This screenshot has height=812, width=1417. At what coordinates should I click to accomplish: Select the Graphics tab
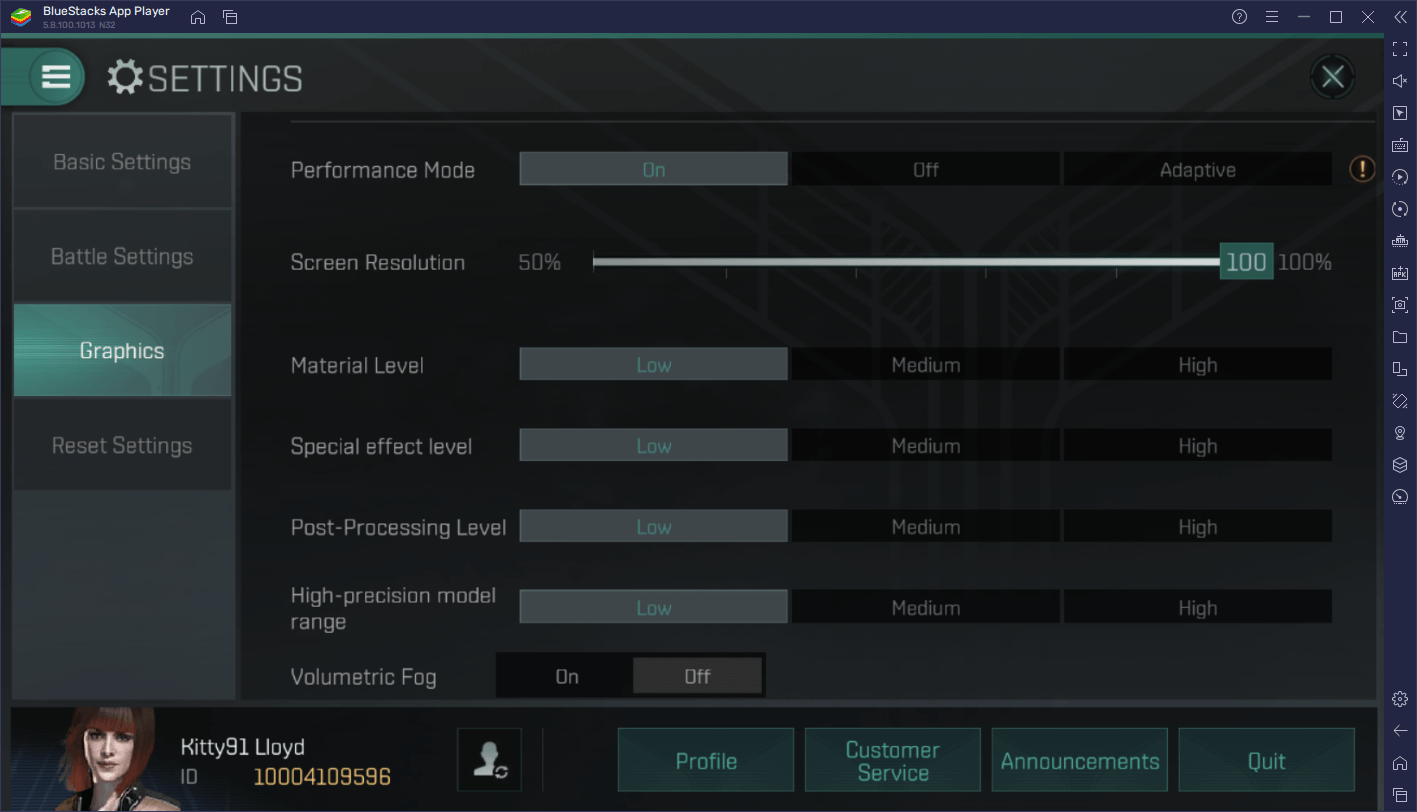(x=122, y=351)
